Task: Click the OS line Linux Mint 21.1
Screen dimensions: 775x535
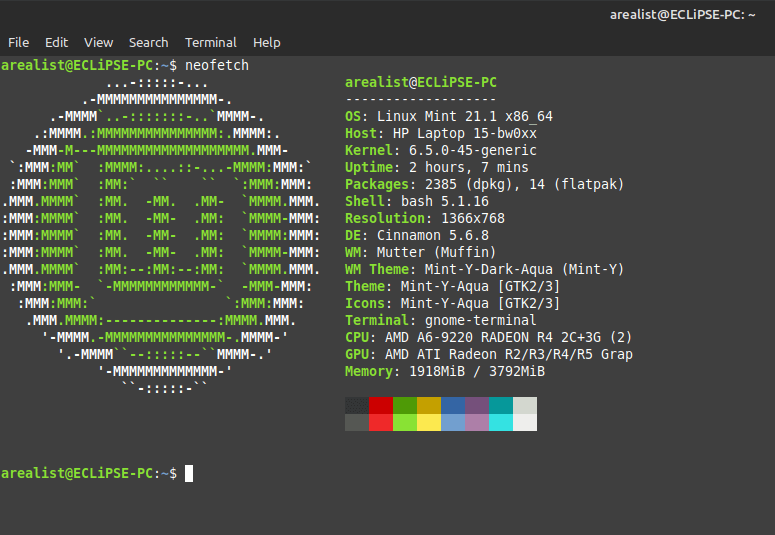Action: (x=449, y=117)
